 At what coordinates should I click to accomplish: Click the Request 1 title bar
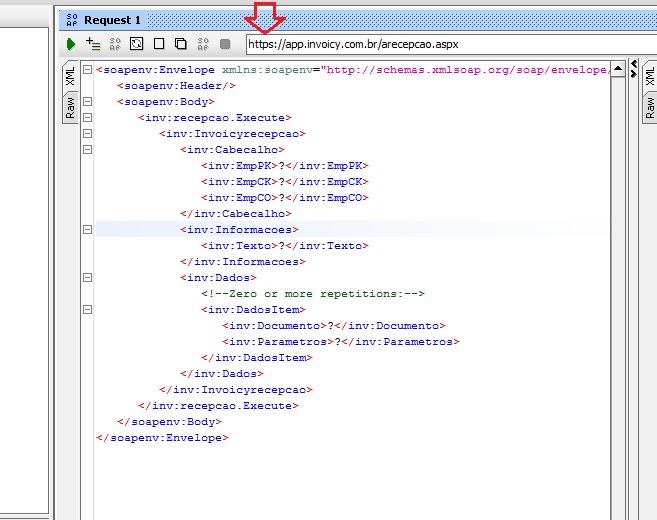click(x=300, y=20)
